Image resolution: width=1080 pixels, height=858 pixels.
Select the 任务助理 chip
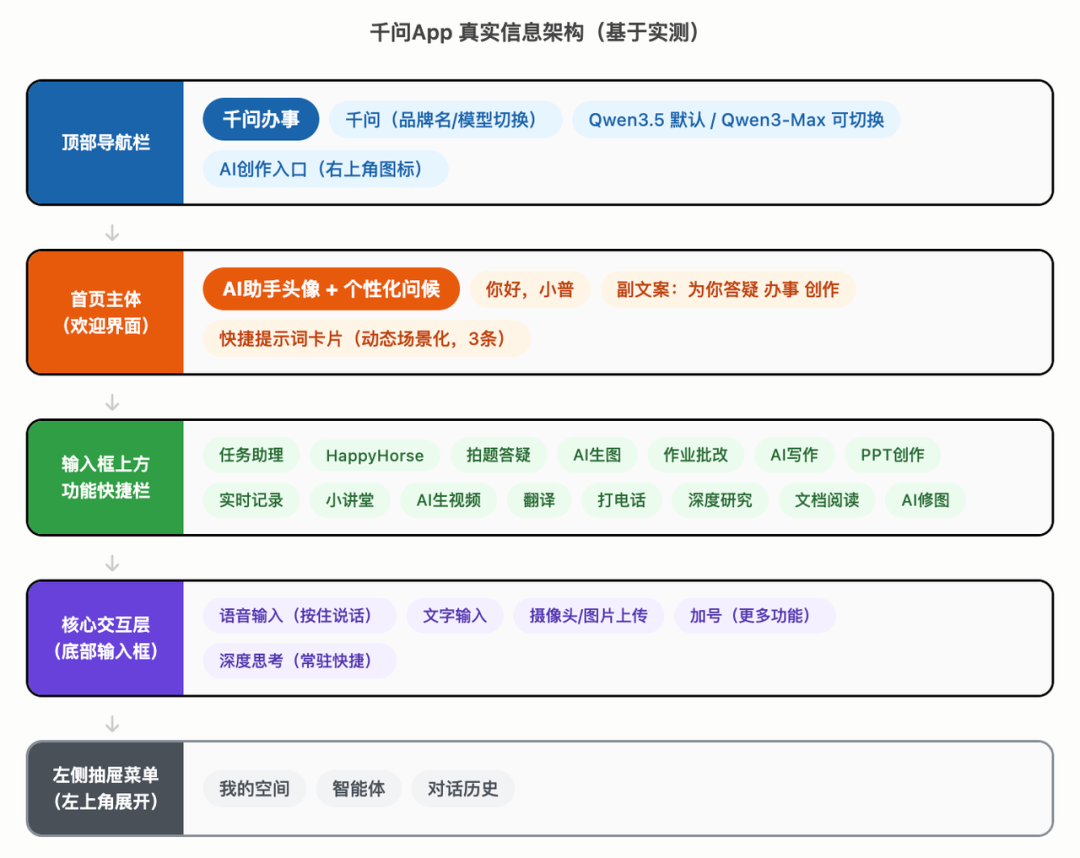point(251,455)
